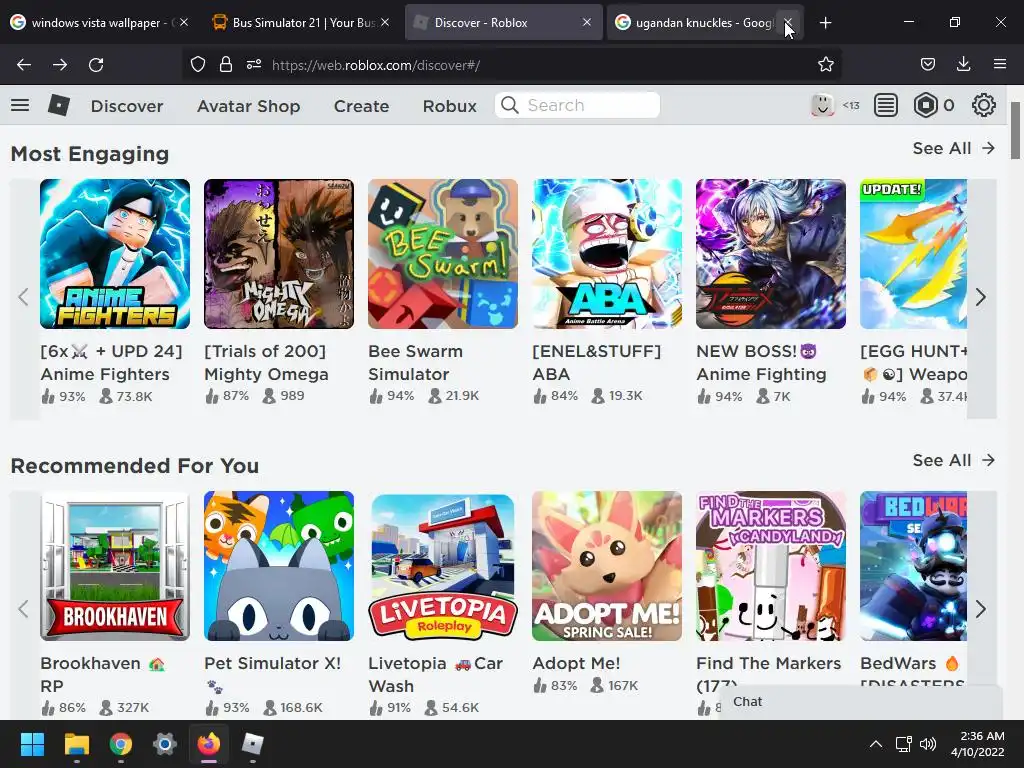Open Settings app from taskbar
The image size is (1024, 768).
[165, 744]
